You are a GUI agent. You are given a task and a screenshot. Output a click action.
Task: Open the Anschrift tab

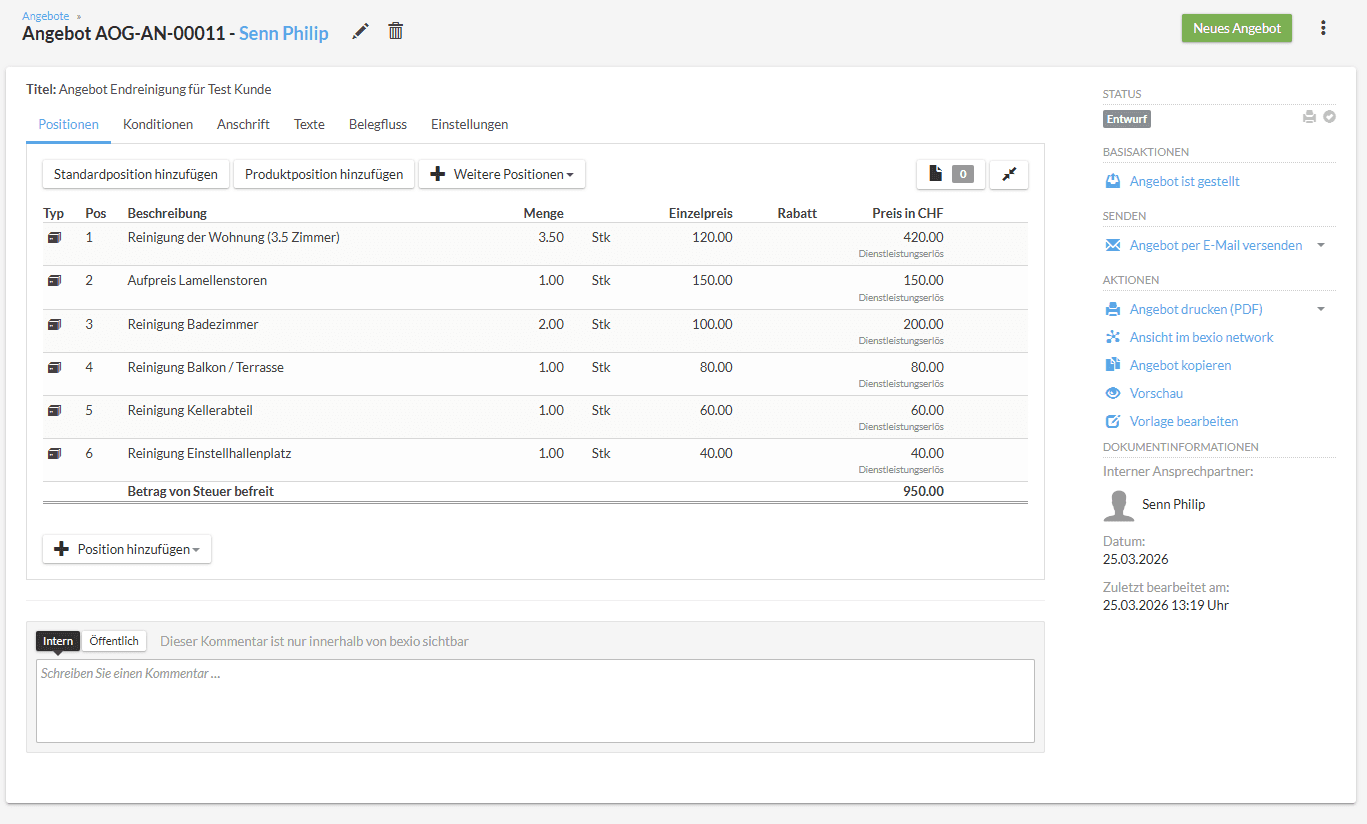coord(243,124)
